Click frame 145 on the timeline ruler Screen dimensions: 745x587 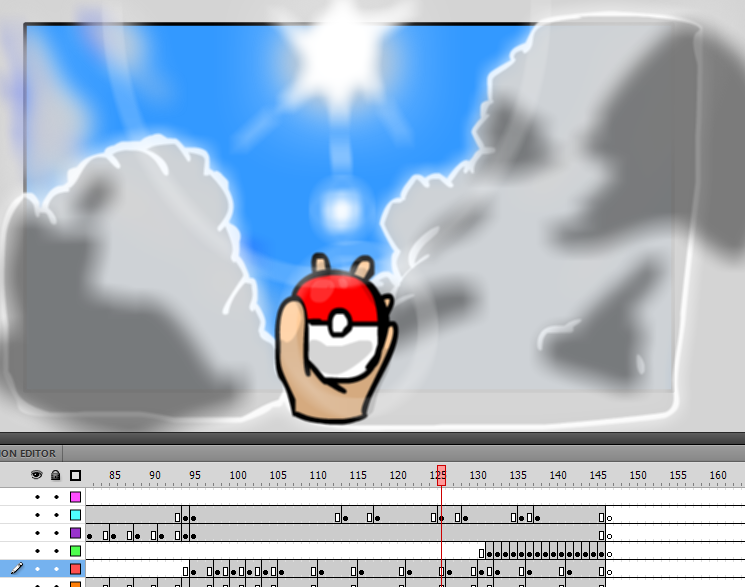click(x=598, y=475)
